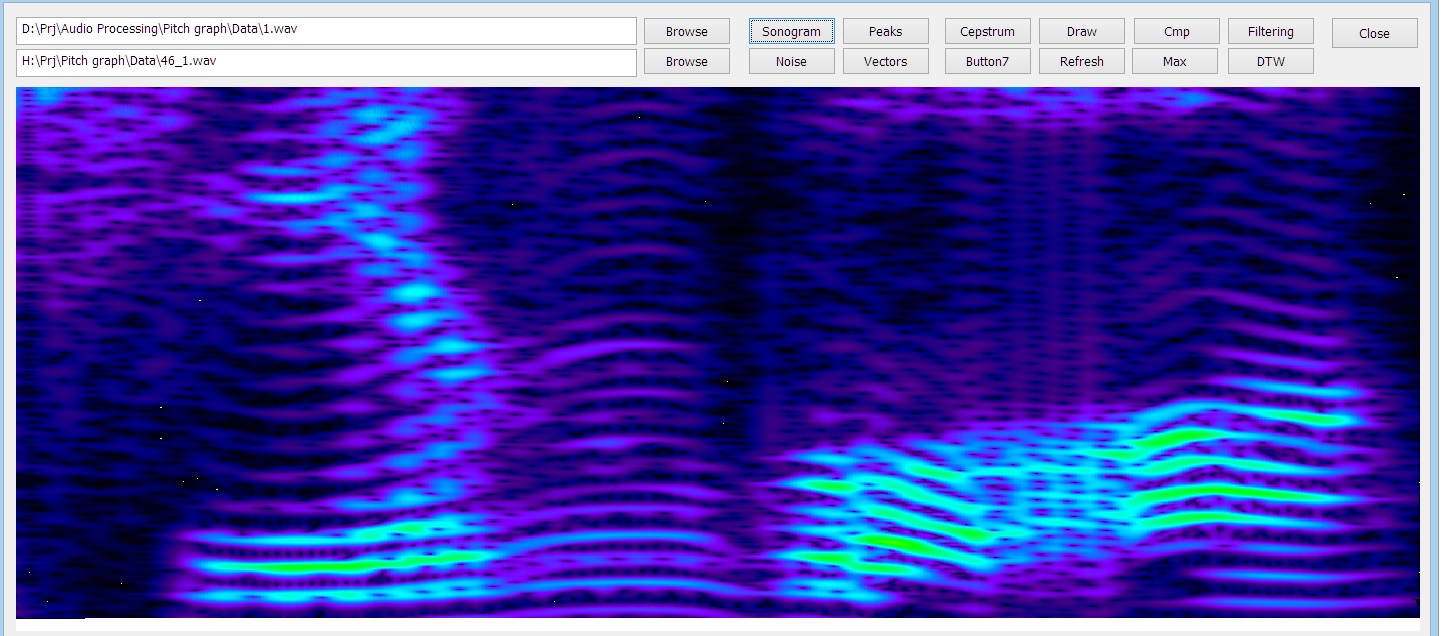1444x636 pixels.
Task: Click the Max button
Action: (x=1175, y=61)
